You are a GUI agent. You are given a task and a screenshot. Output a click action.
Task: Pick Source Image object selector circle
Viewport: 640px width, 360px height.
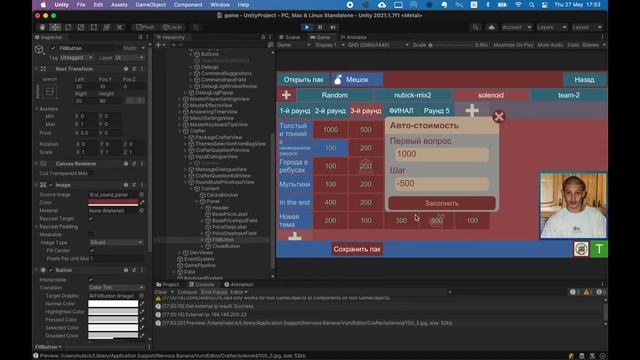[142, 195]
